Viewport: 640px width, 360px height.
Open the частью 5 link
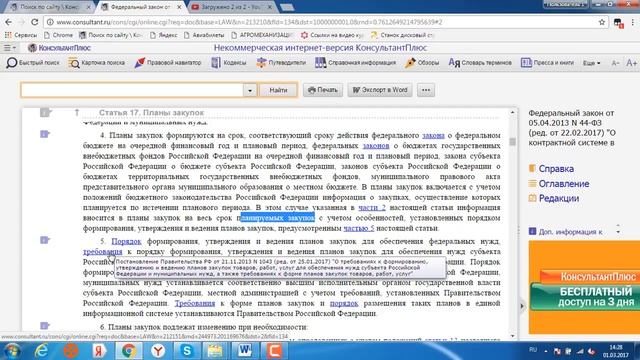(x=358, y=228)
